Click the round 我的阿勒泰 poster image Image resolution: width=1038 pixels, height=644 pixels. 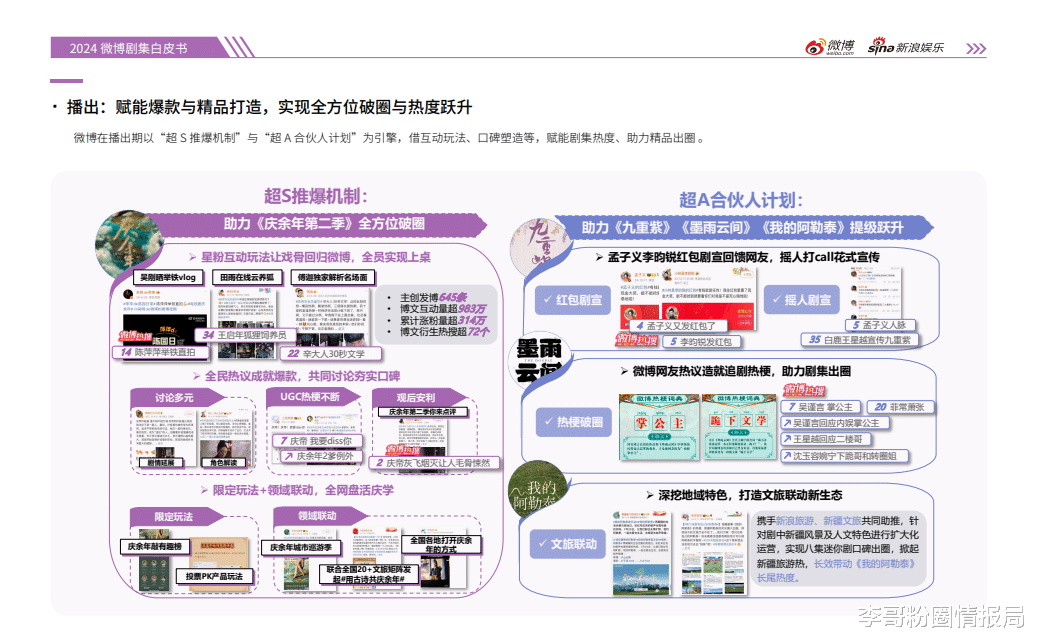coord(538,490)
